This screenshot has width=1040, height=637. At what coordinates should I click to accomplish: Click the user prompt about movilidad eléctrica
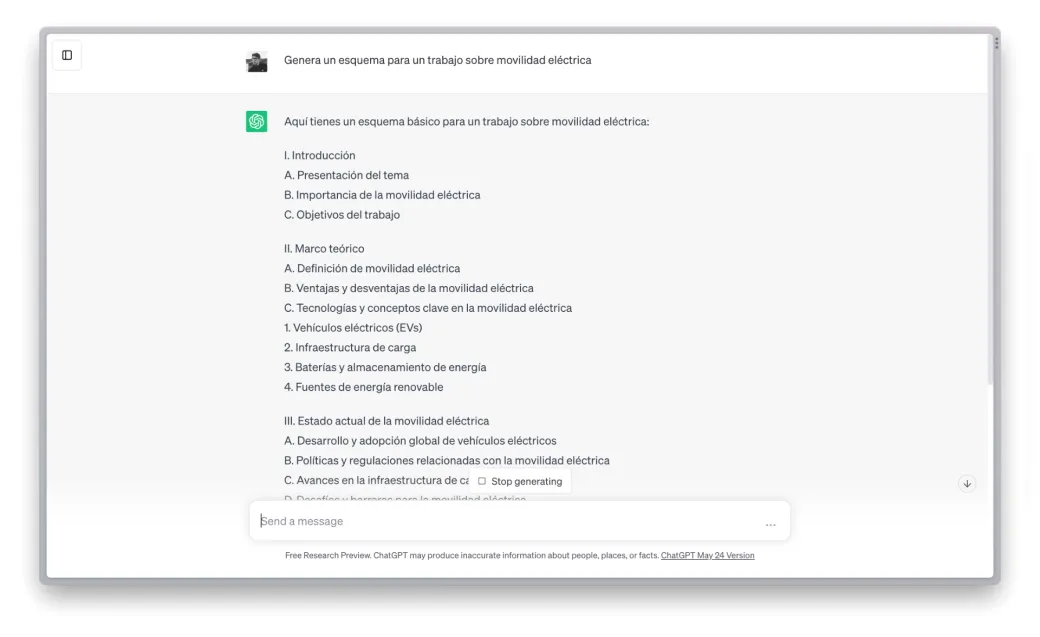click(x=438, y=60)
